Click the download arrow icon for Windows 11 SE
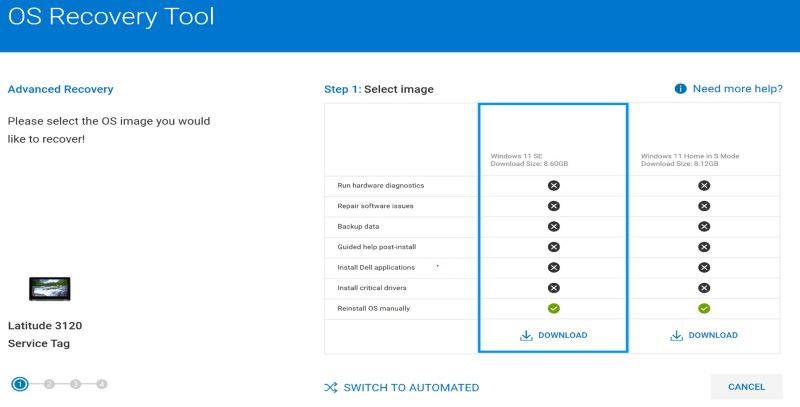This screenshot has height=407, width=800. pos(526,335)
